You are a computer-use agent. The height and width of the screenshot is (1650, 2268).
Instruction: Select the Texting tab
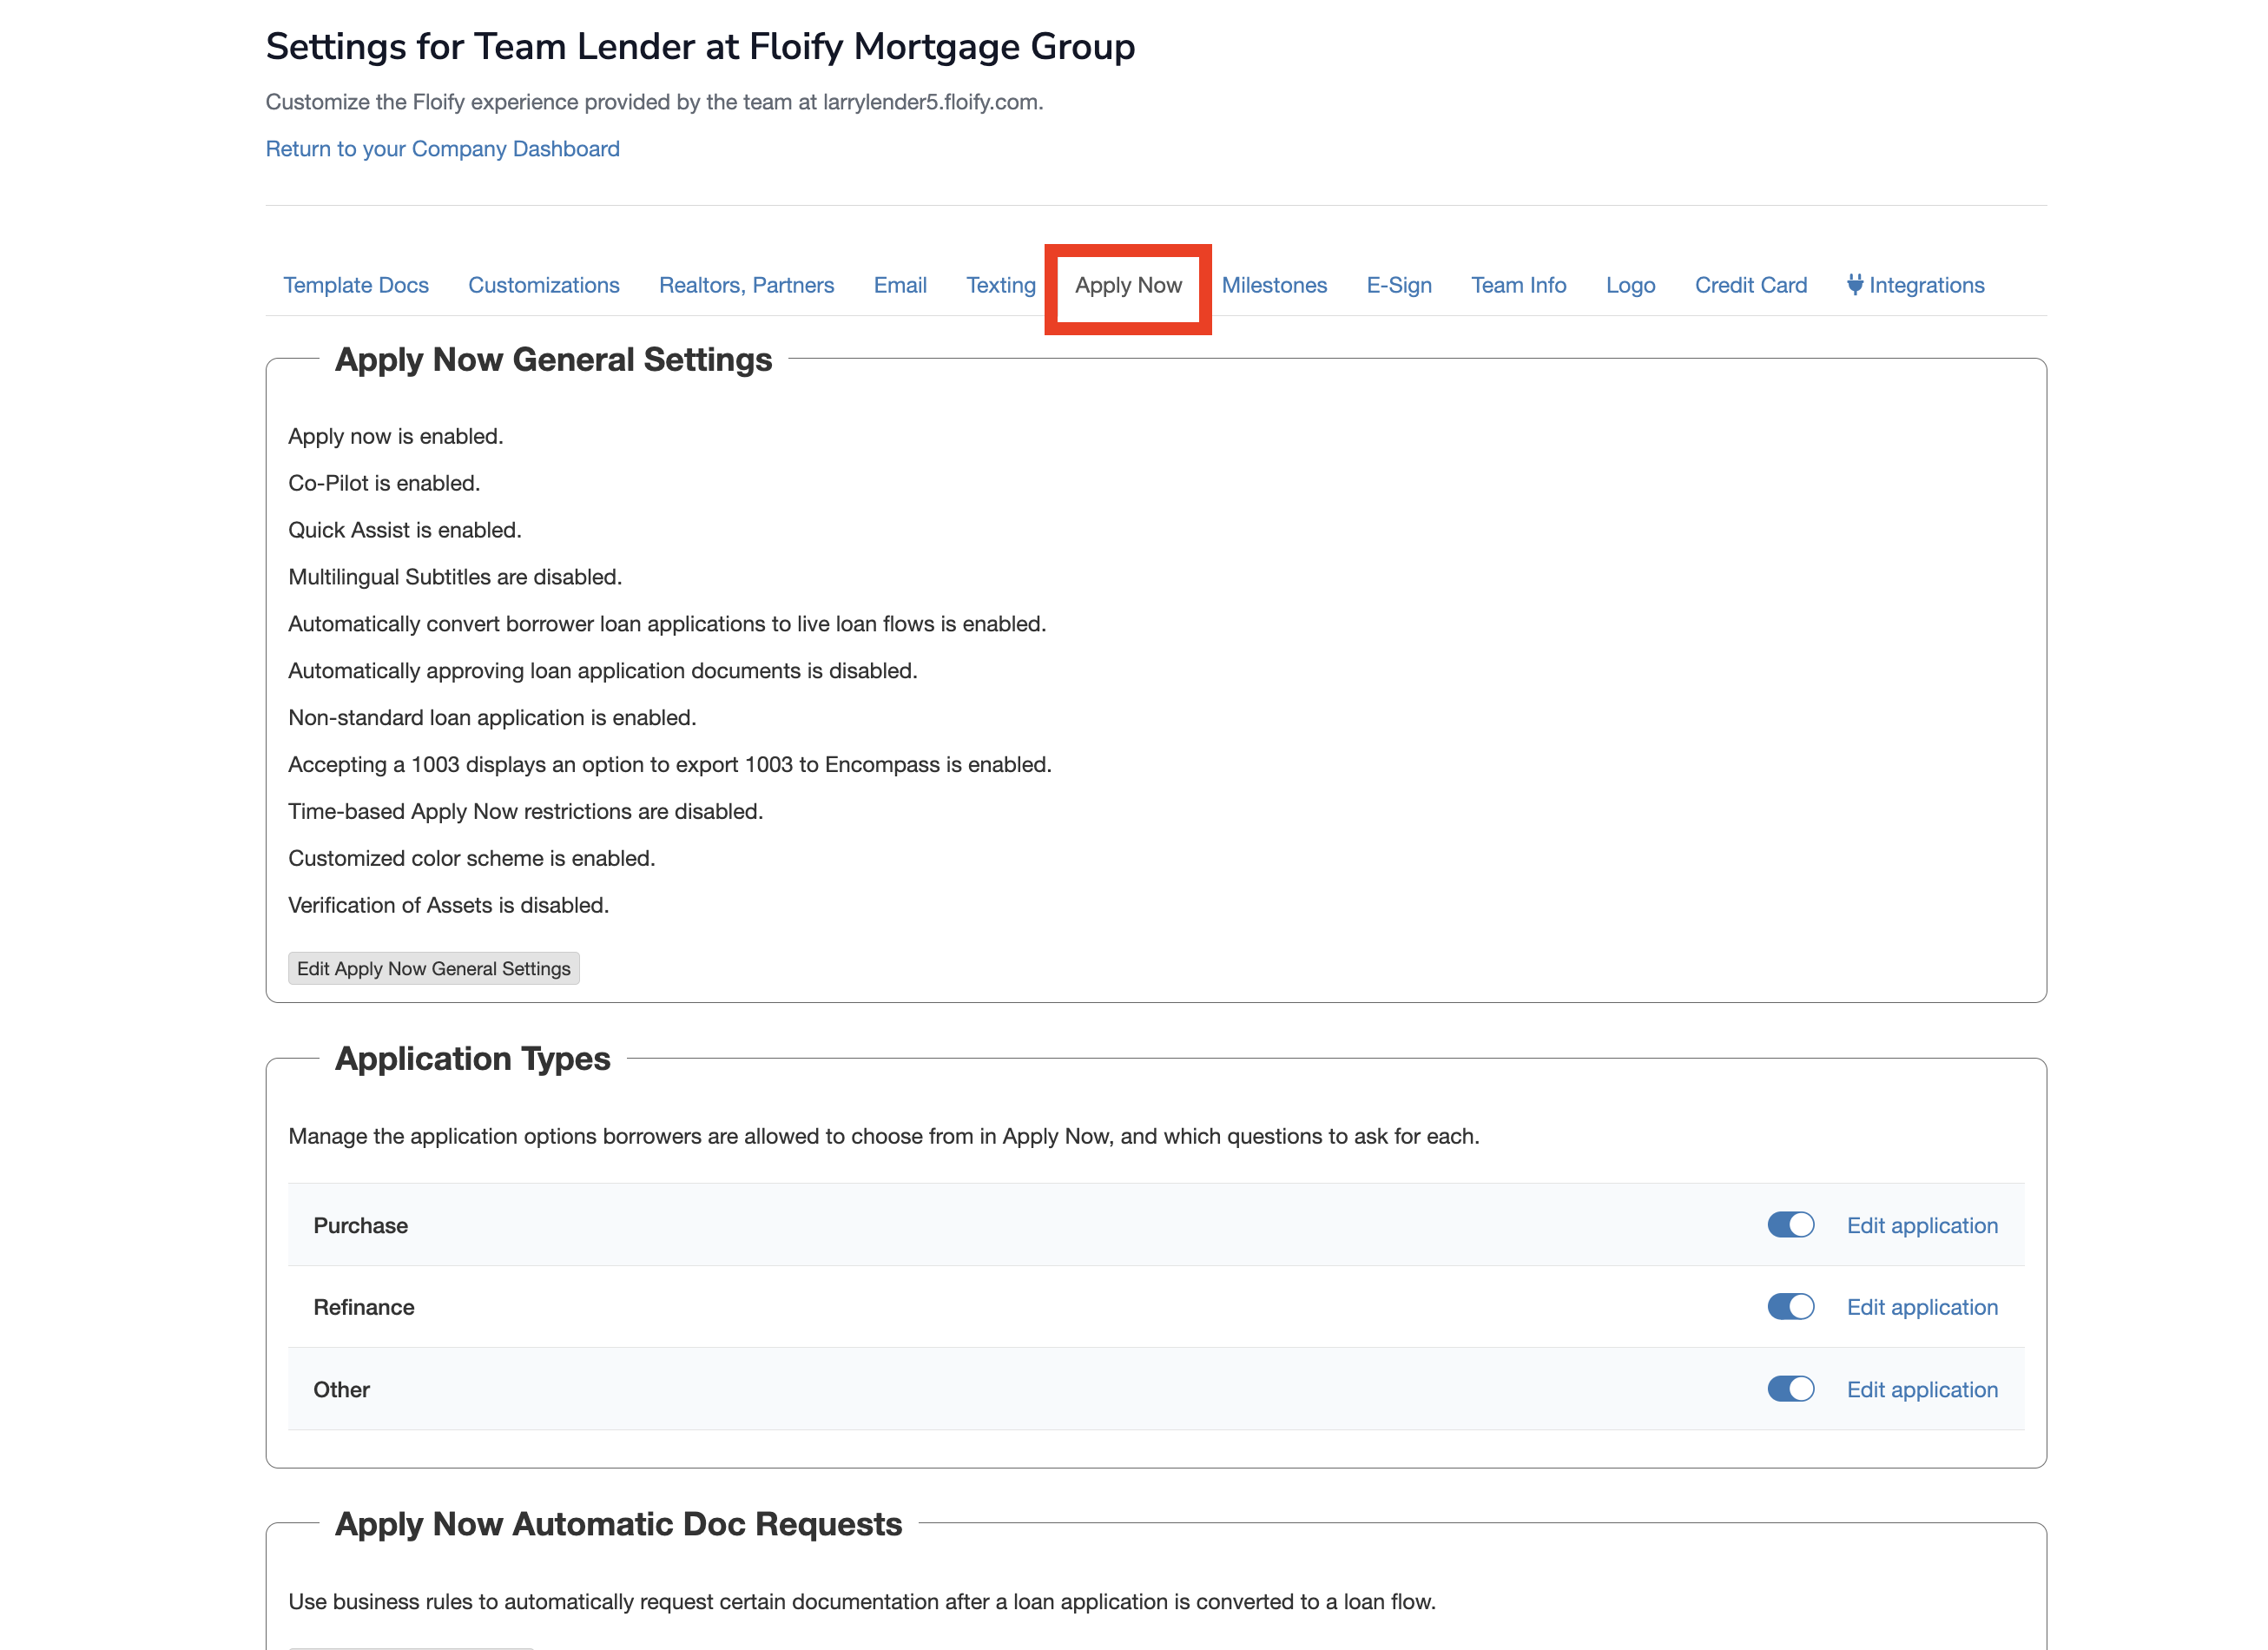coord(1000,285)
